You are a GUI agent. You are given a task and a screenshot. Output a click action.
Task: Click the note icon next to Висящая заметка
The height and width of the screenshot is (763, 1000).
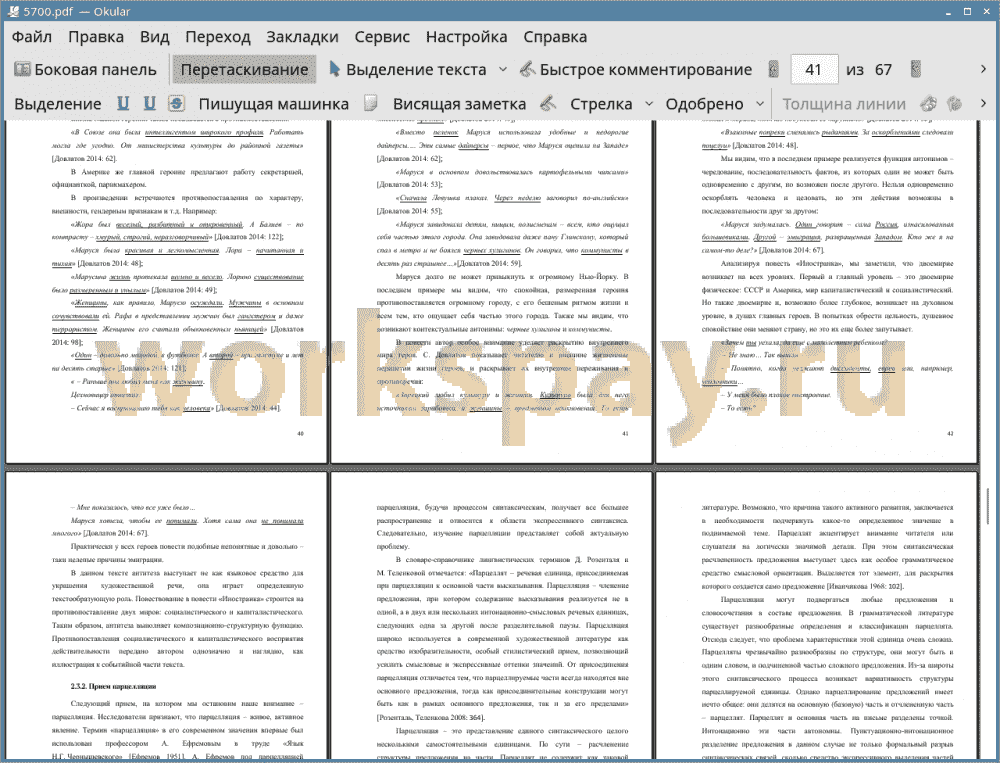(371, 103)
